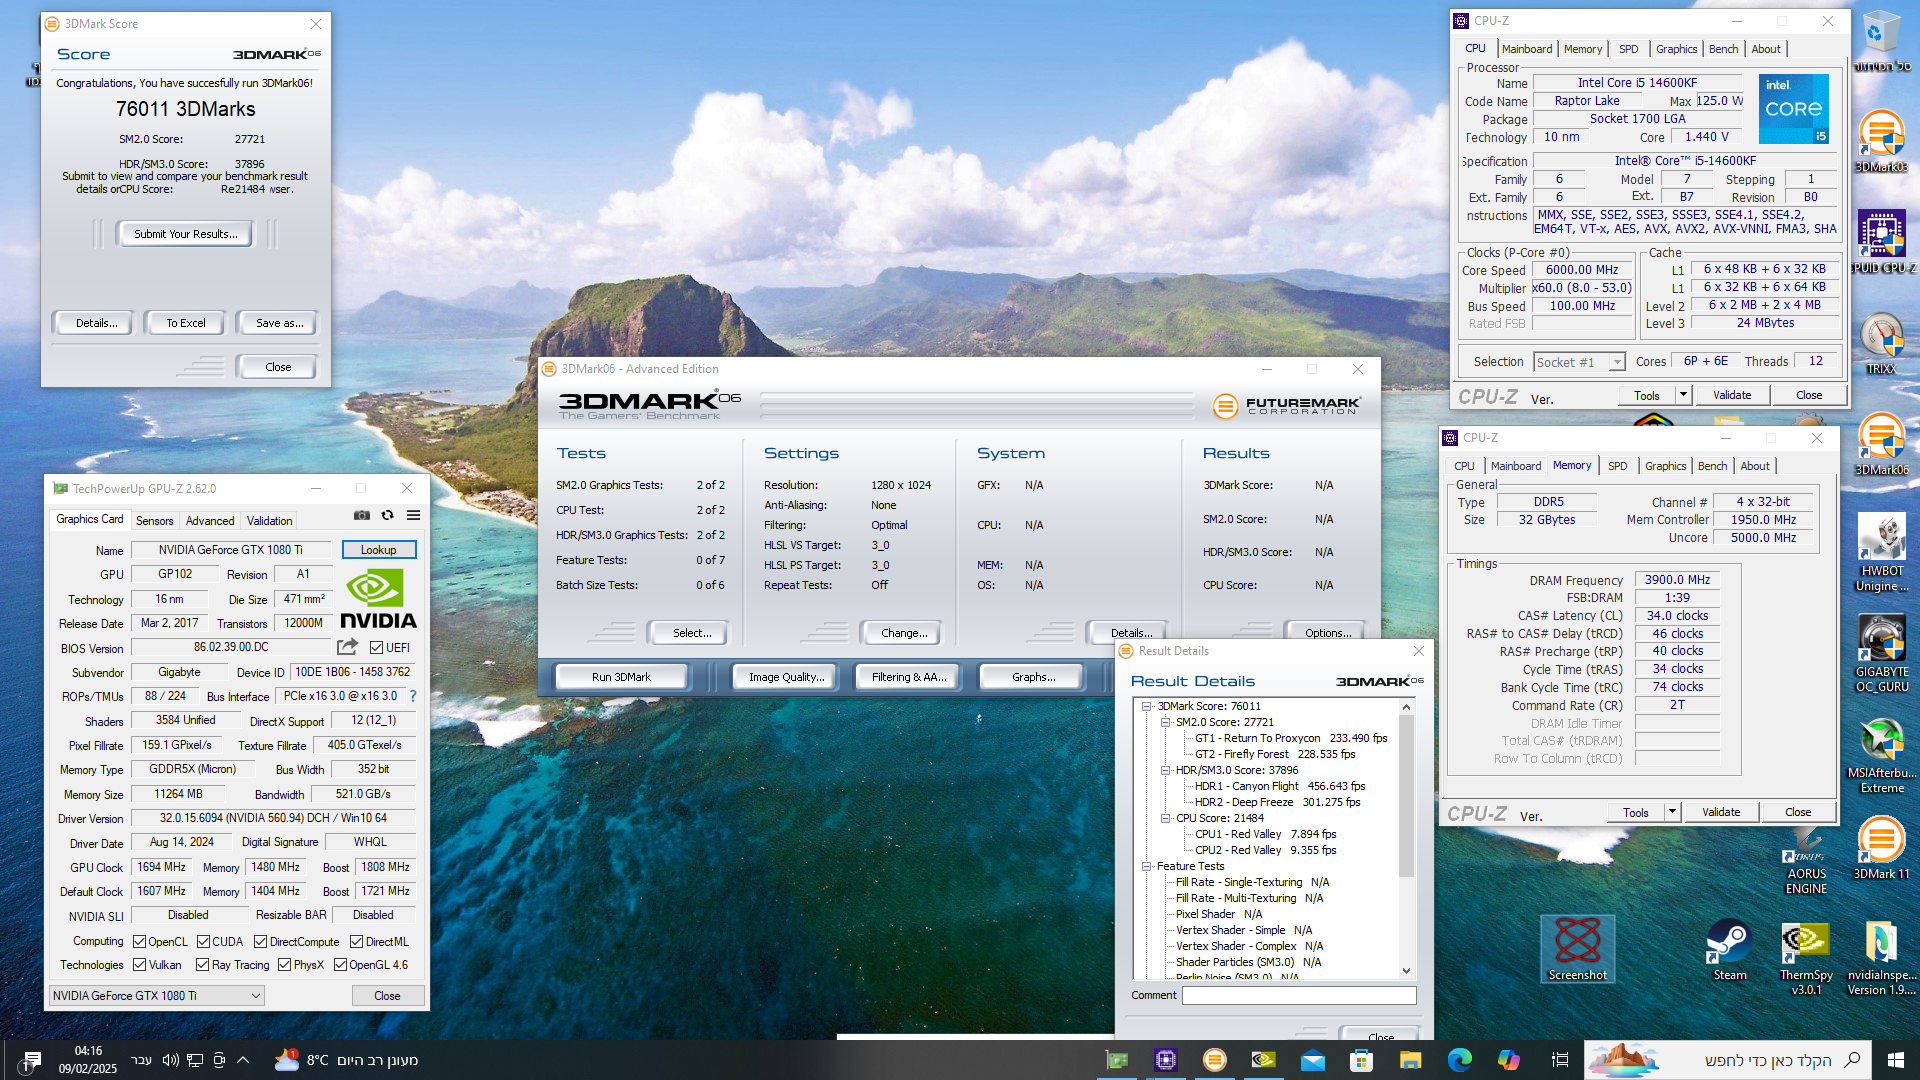
Task: Open the Validation tab in GPU-Z
Action: 269,521
